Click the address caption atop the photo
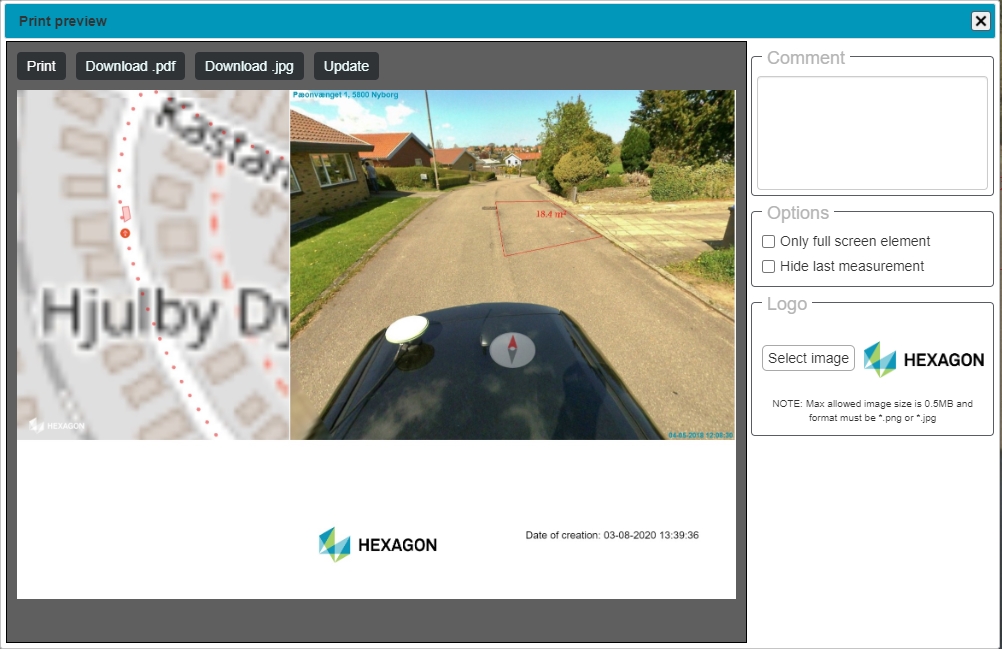The image size is (1002, 649). 345,95
